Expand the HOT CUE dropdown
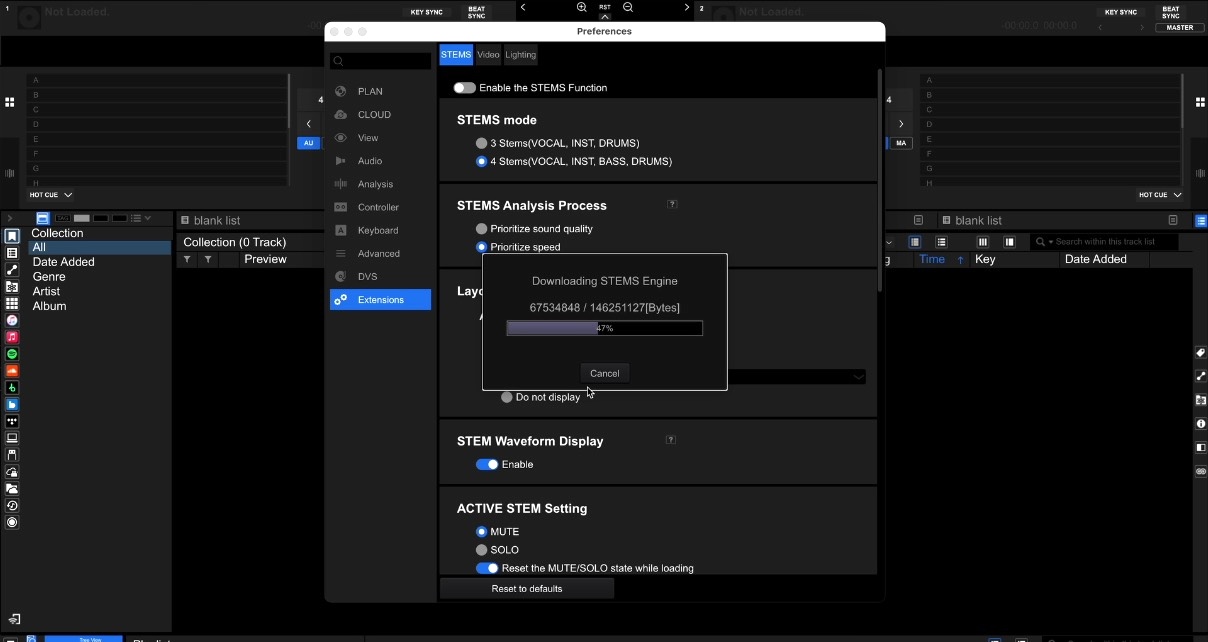Screen dimensions: 1208x642 click(50, 194)
